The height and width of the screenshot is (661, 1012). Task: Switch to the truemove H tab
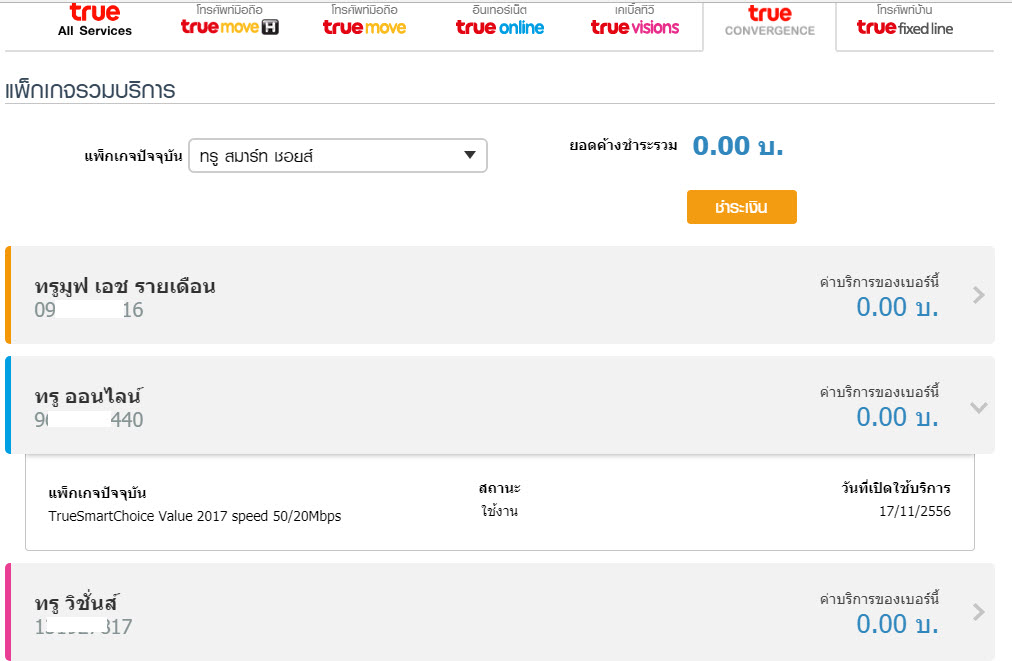(230, 20)
